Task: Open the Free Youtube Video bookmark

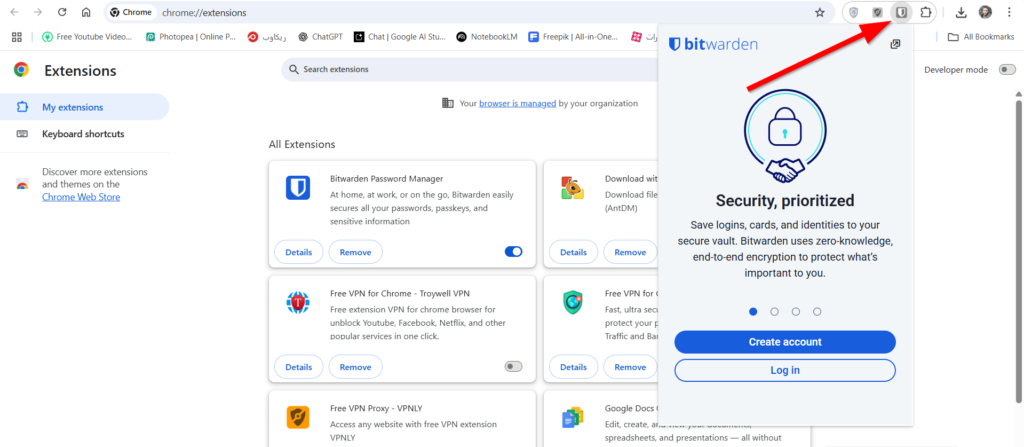Action: coord(87,37)
